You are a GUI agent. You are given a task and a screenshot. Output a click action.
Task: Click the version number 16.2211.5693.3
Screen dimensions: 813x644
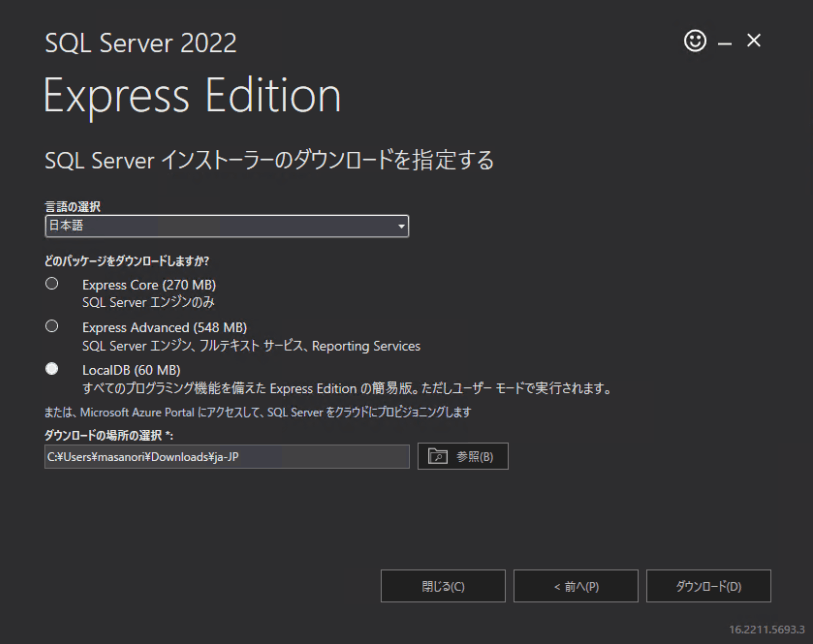[767, 629]
